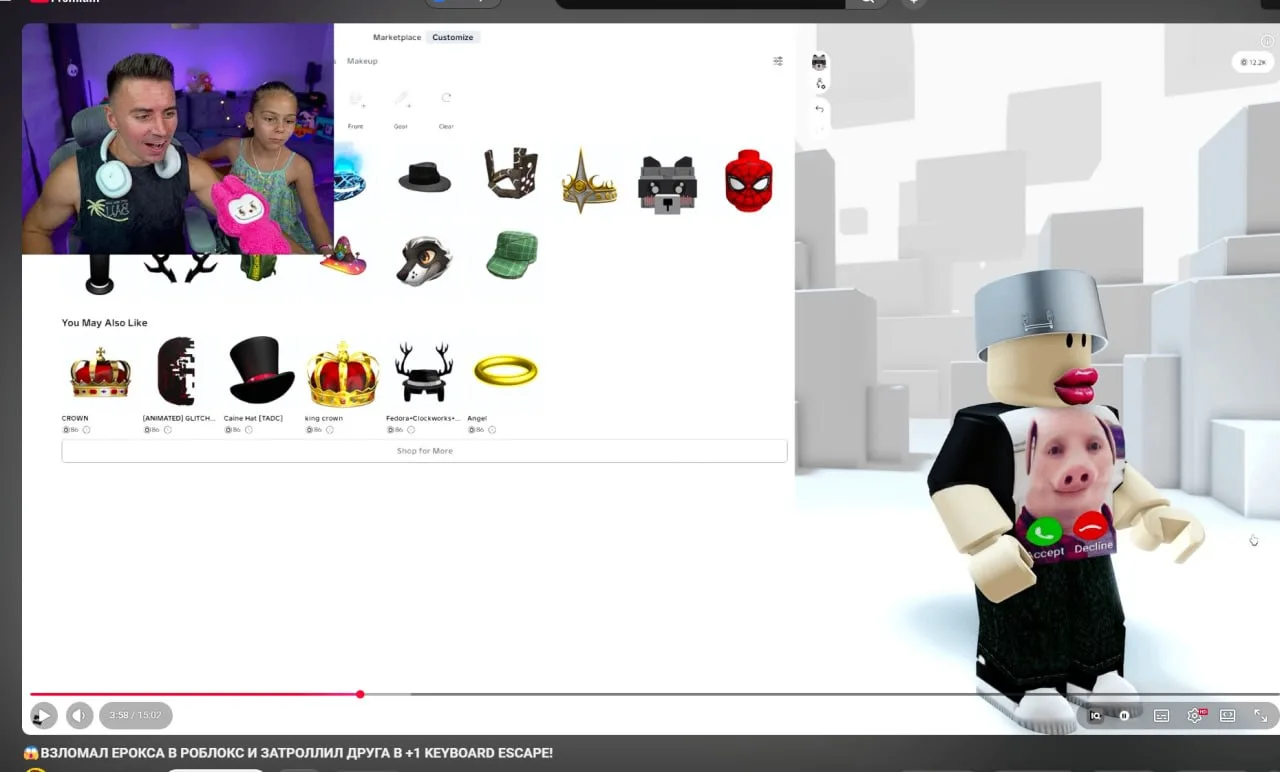This screenshot has height=772, width=1280.
Task: Click the Front accessory add icon
Action: point(356,100)
